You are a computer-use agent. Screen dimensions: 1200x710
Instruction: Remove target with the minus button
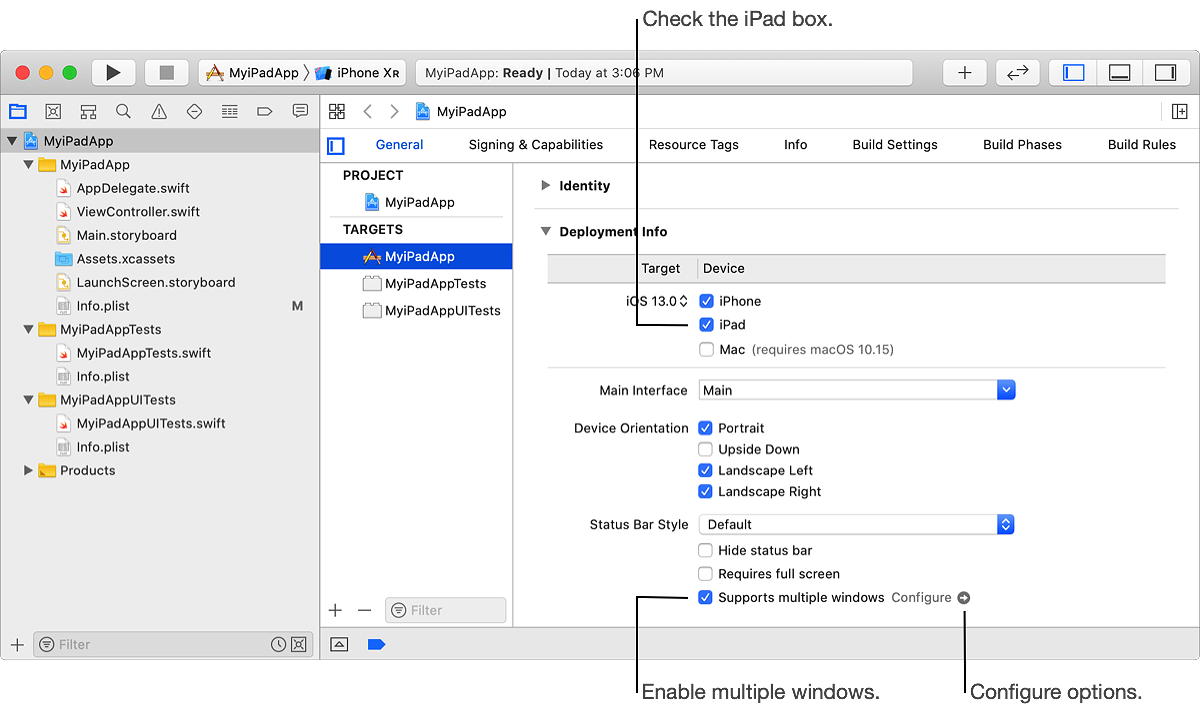pyautogui.click(x=364, y=610)
